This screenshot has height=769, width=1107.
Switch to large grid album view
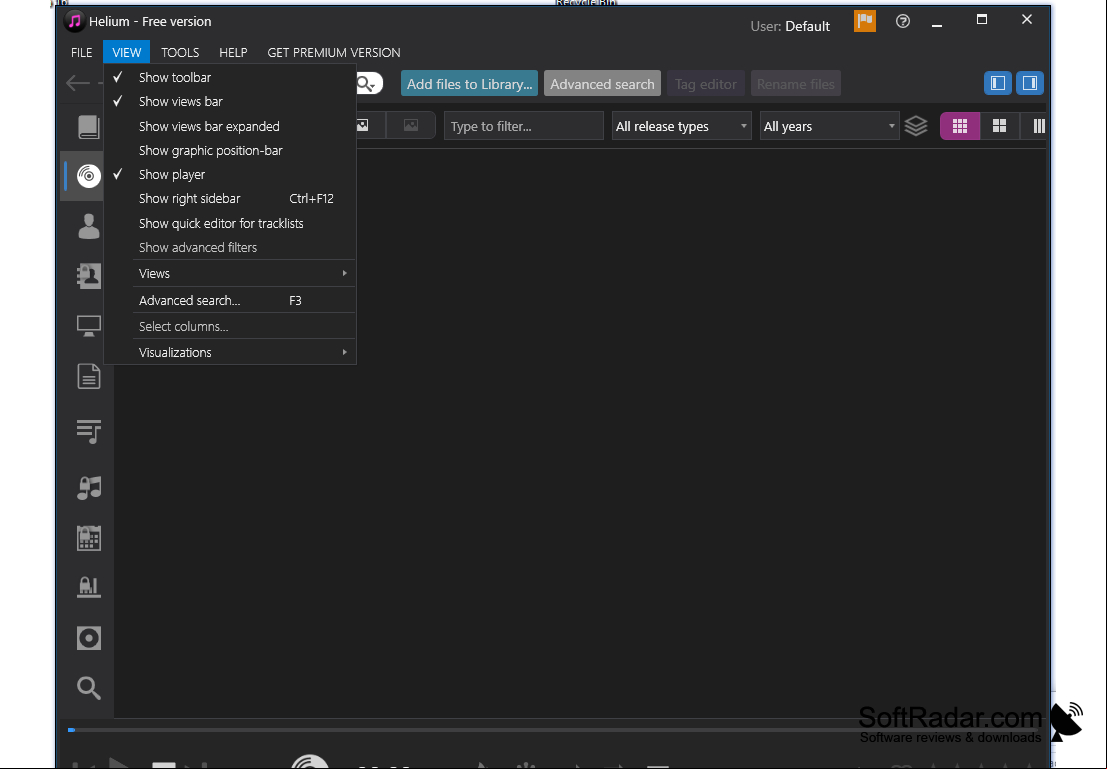(x=999, y=126)
